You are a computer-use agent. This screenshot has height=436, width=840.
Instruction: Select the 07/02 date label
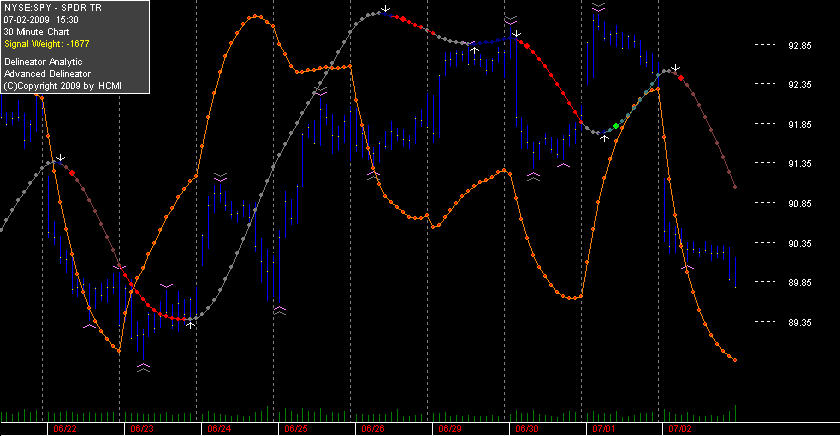(680, 429)
